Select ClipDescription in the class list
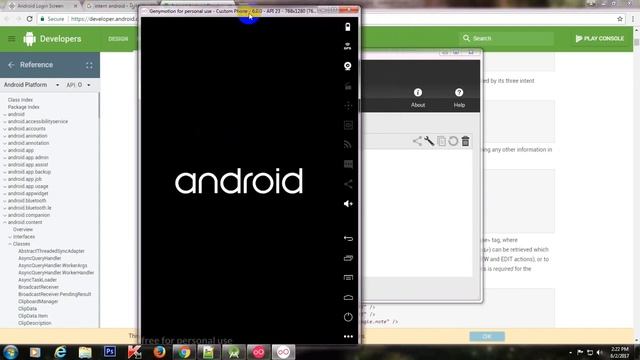This screenshot has height=360, width=640. pyautogui.click(x=35, y=323)
